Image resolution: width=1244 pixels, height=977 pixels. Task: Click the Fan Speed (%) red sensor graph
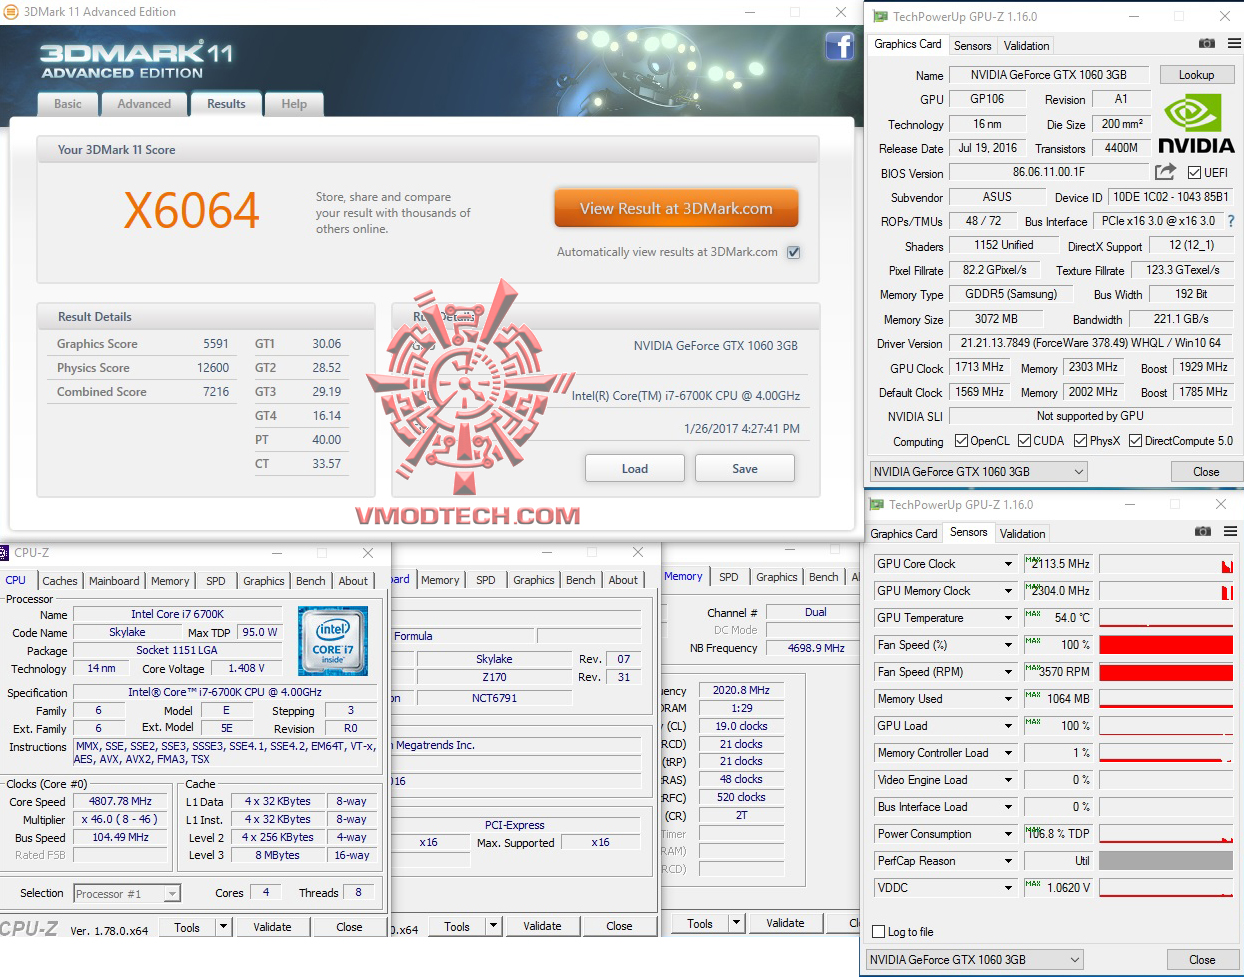(1166, 645)
